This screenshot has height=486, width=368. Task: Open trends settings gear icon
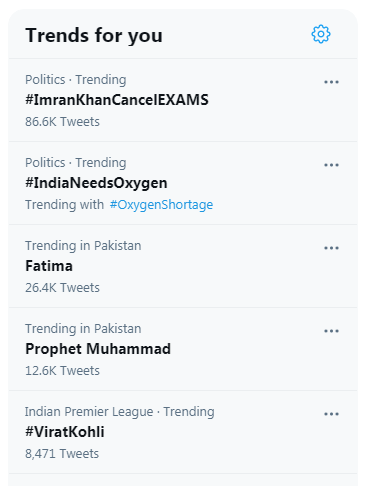(321, 34)
